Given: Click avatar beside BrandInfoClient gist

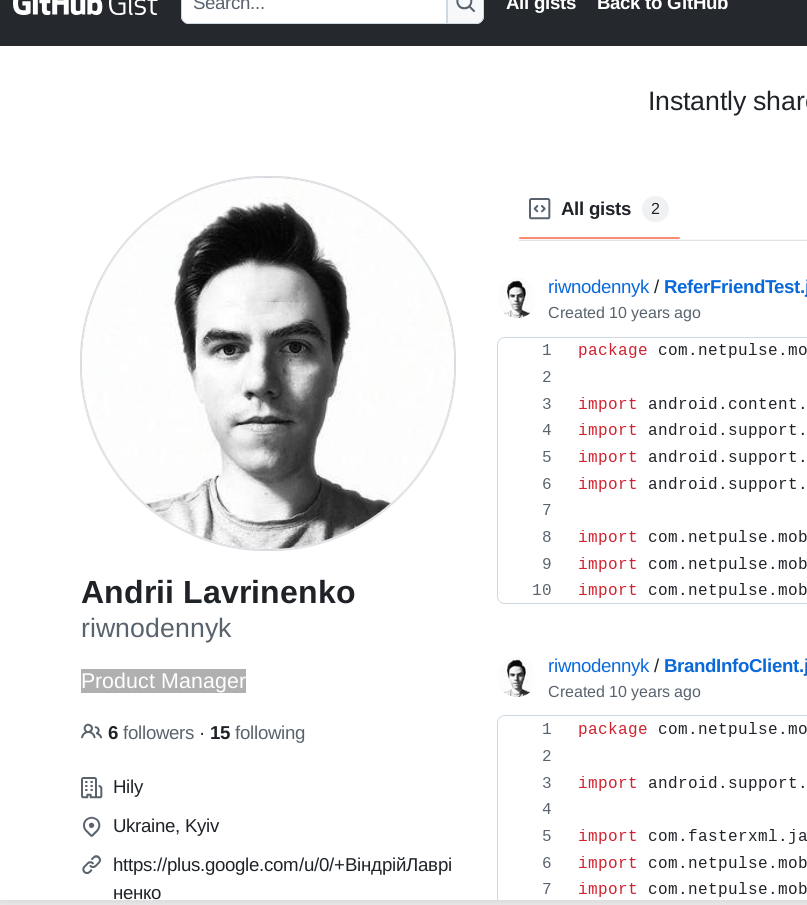Looking at the screenshot, I should (517, 678).
